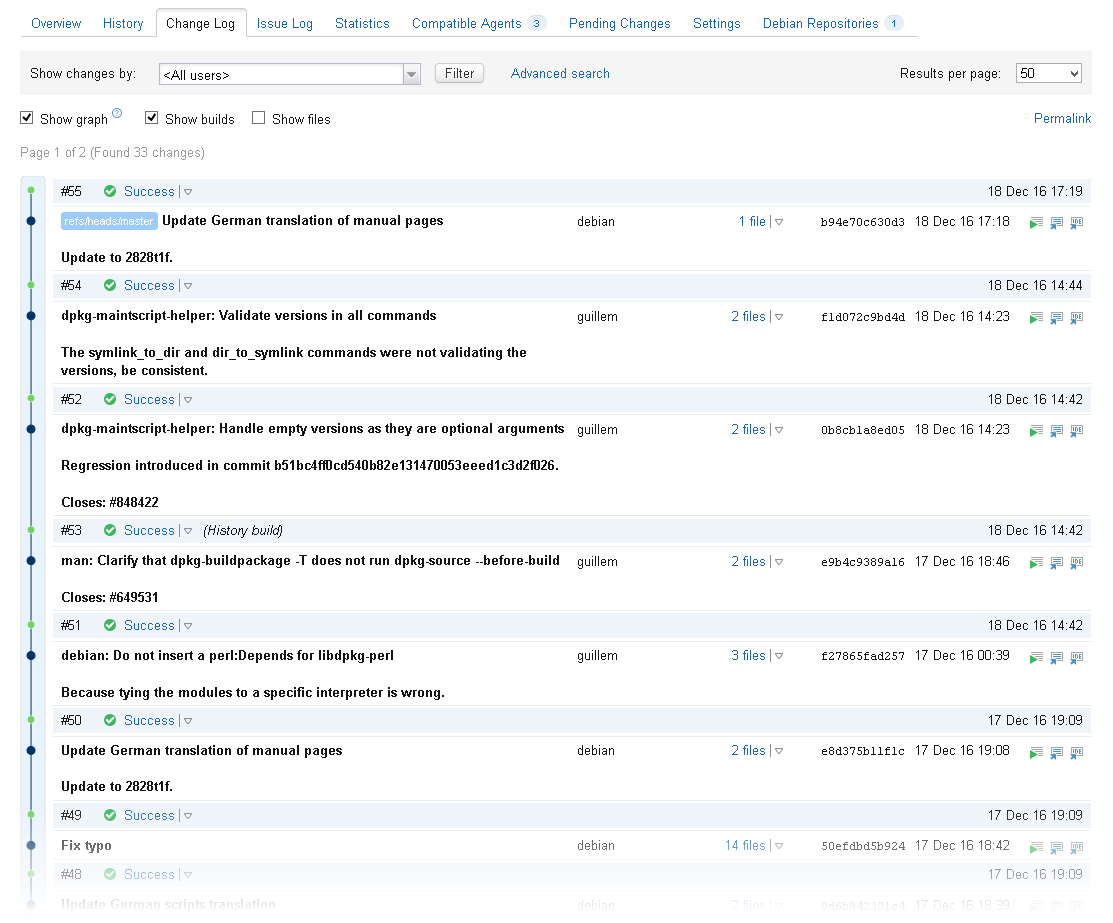Open change 50efdbd5b924 in IDE
Image resolution: width=1113 pixels, height=923 pixels.
1077,847
